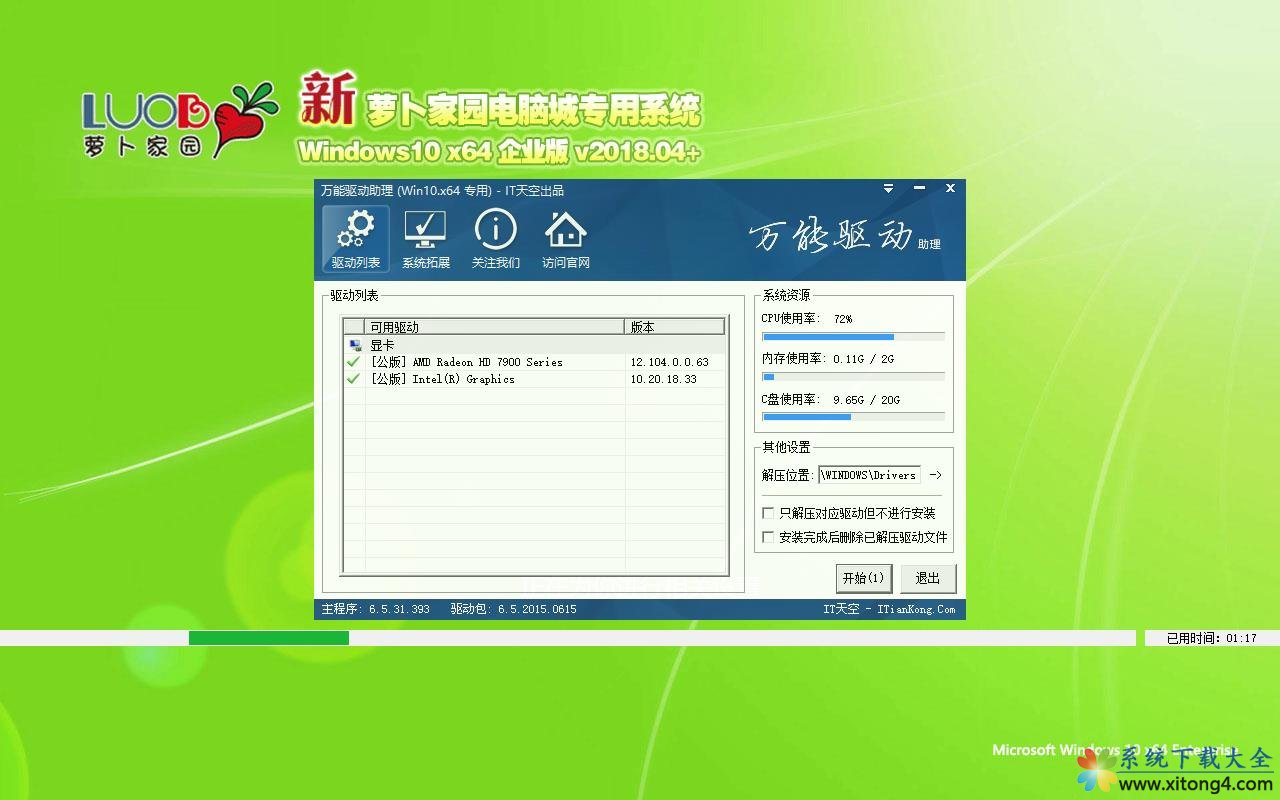The image size is (1280, 800).
Task: Click the CPU使用率 72% label
Action: [807, 318]
